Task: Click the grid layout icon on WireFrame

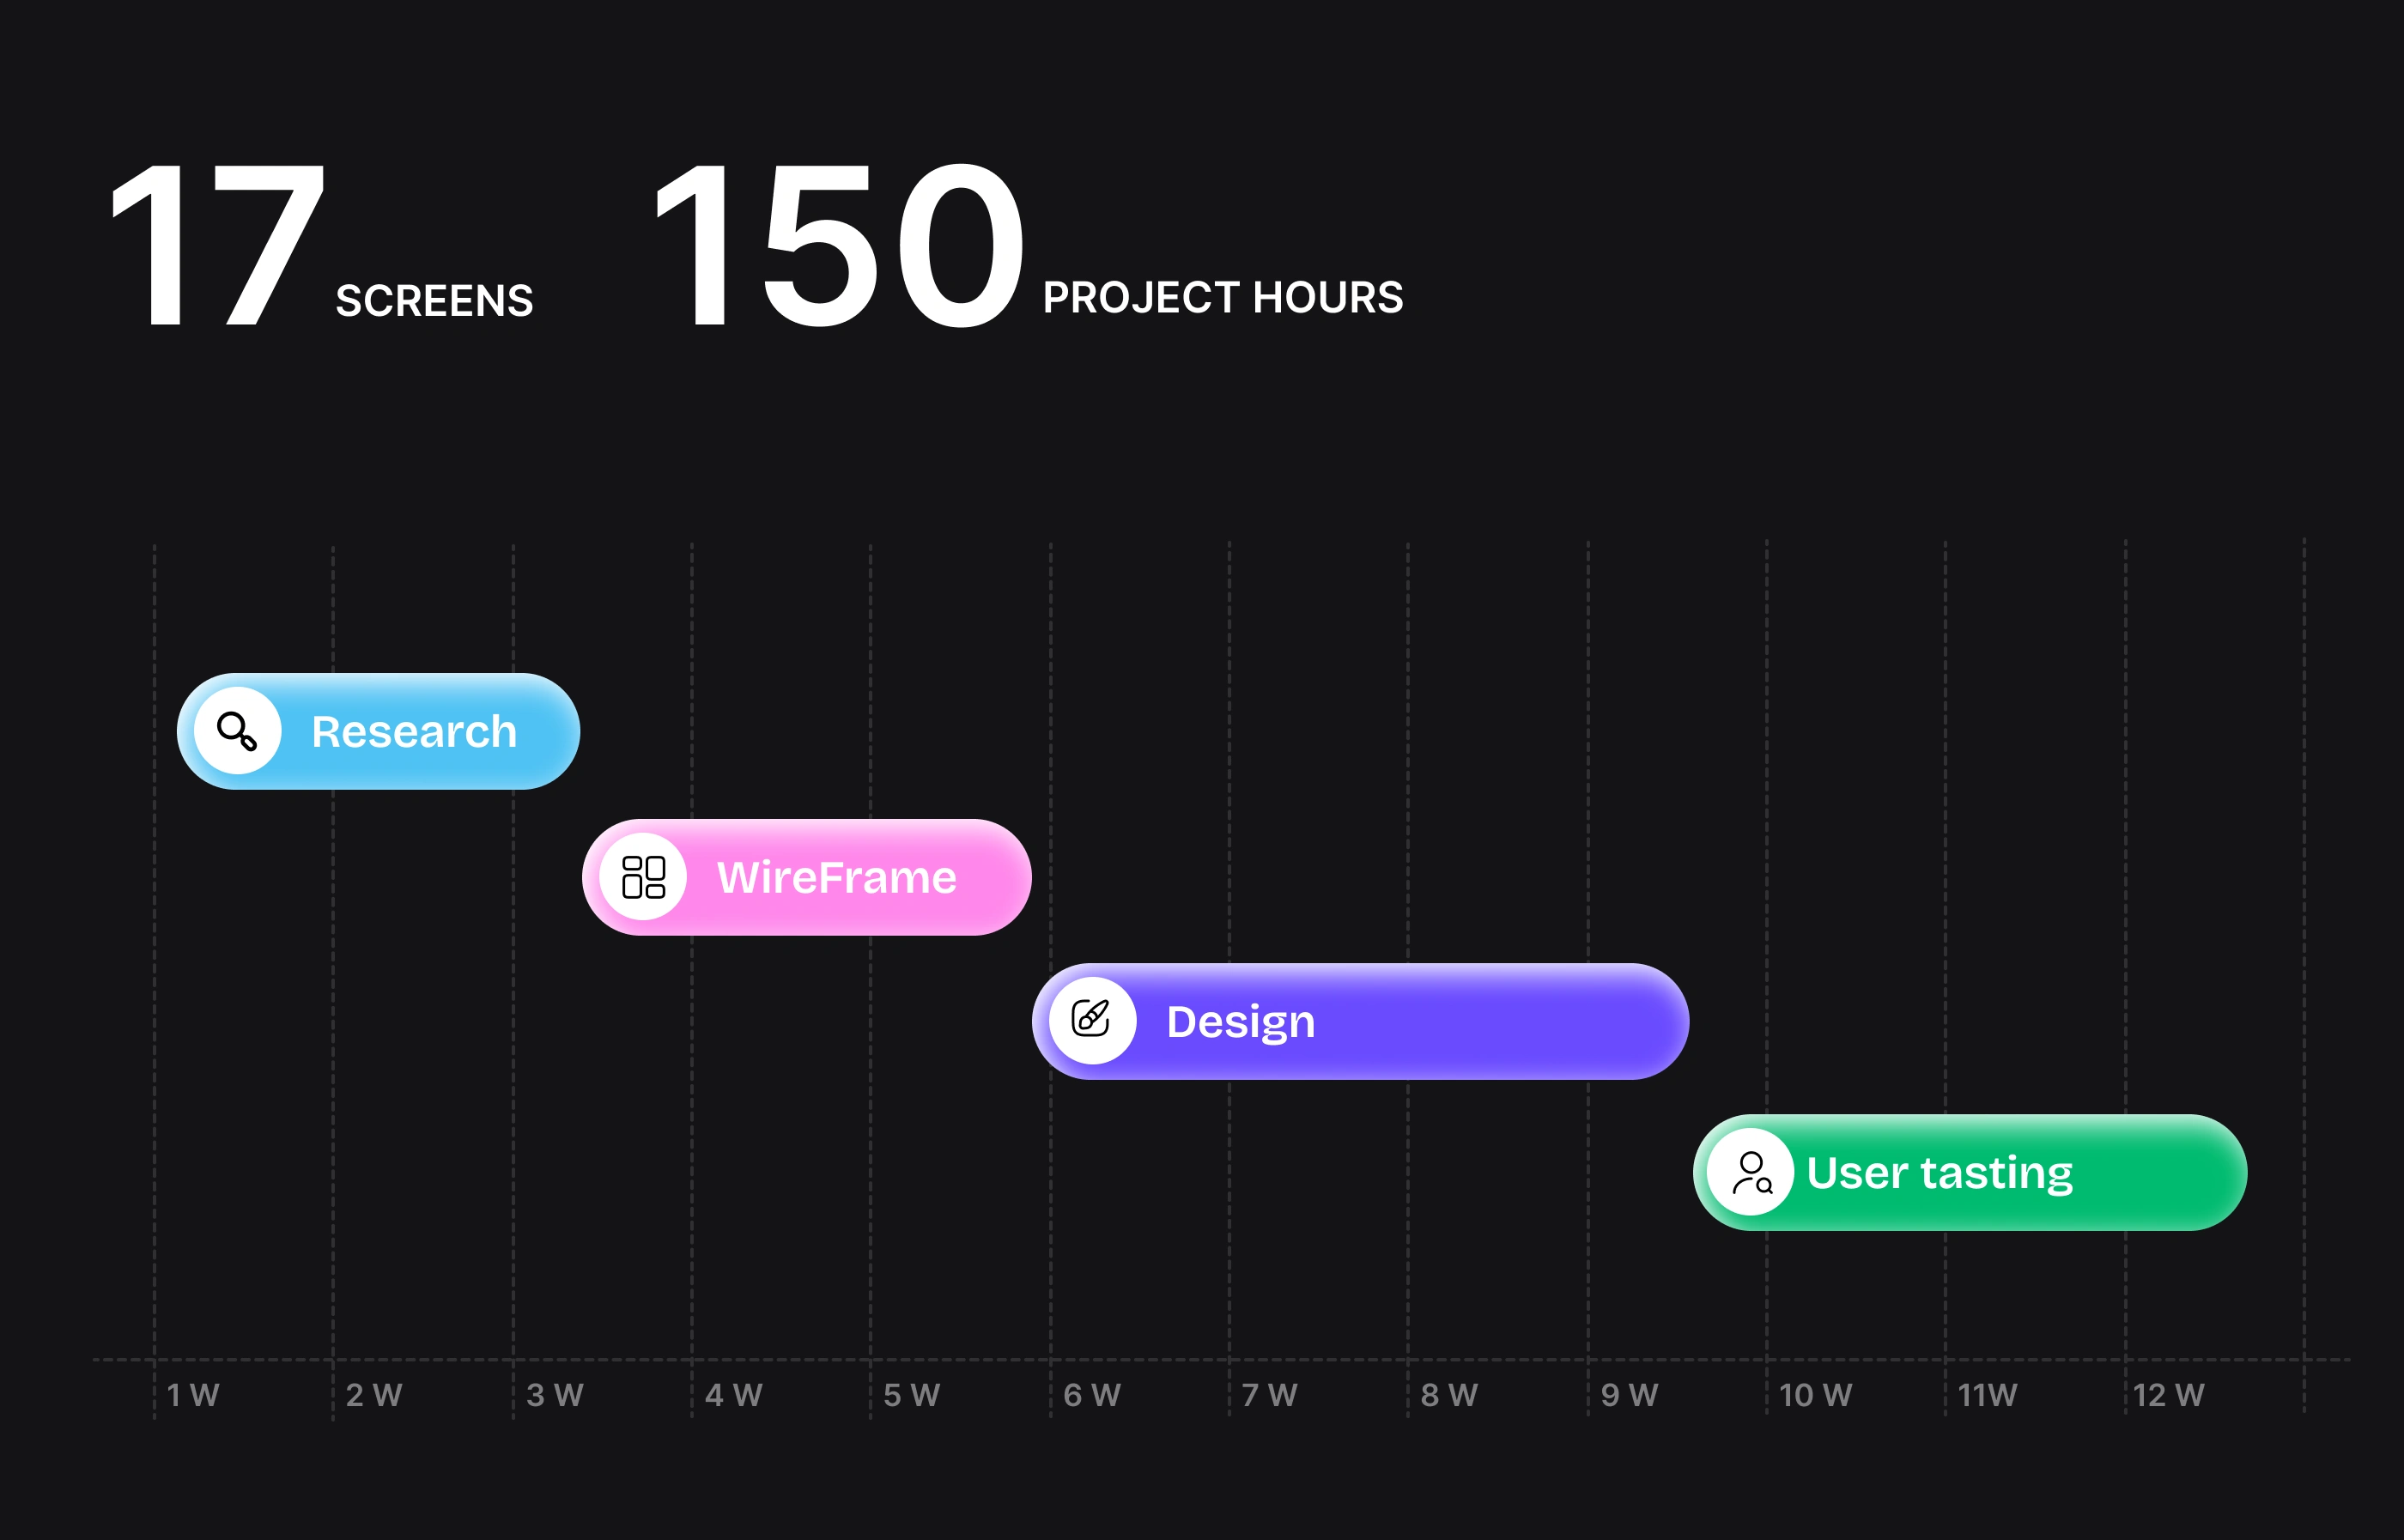Action: [x=643, y=877]
